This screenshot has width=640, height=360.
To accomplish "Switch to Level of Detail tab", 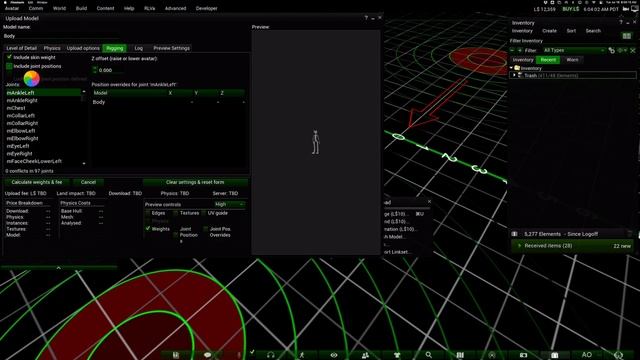I will coord(21,48).
